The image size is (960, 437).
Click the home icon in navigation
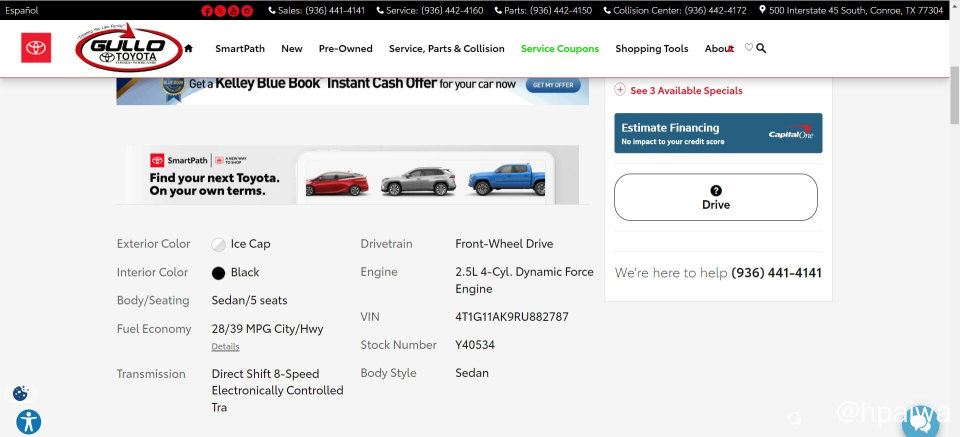point(188,48)
